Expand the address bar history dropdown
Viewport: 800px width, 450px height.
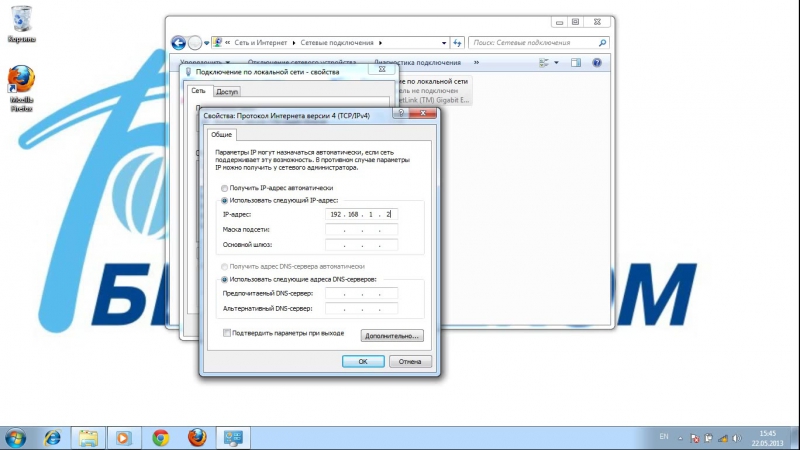[443, 43]
